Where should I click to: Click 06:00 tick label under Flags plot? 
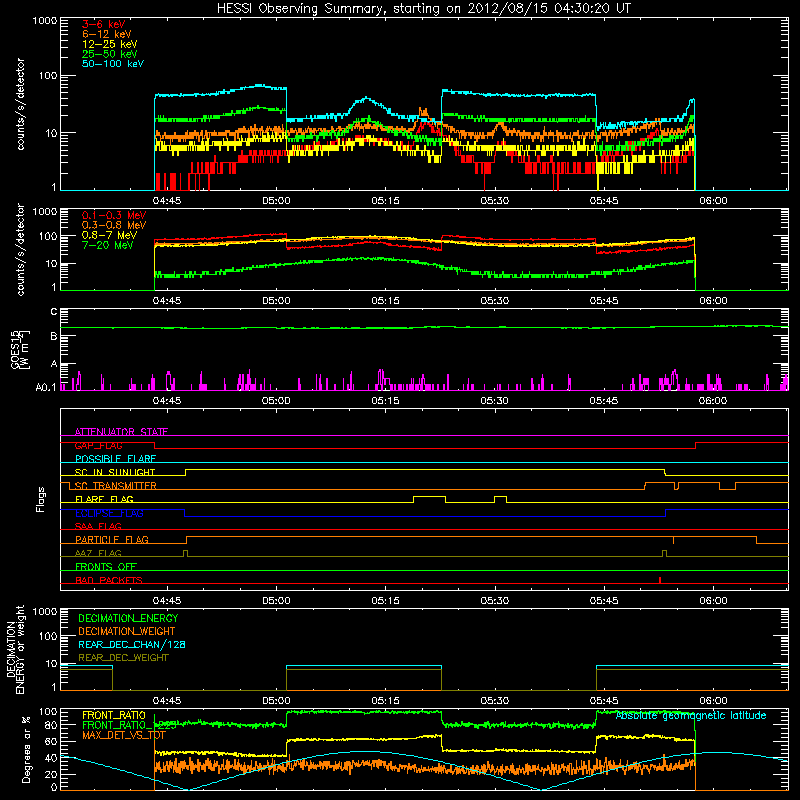pyautogui.click(x=713, y=601)
